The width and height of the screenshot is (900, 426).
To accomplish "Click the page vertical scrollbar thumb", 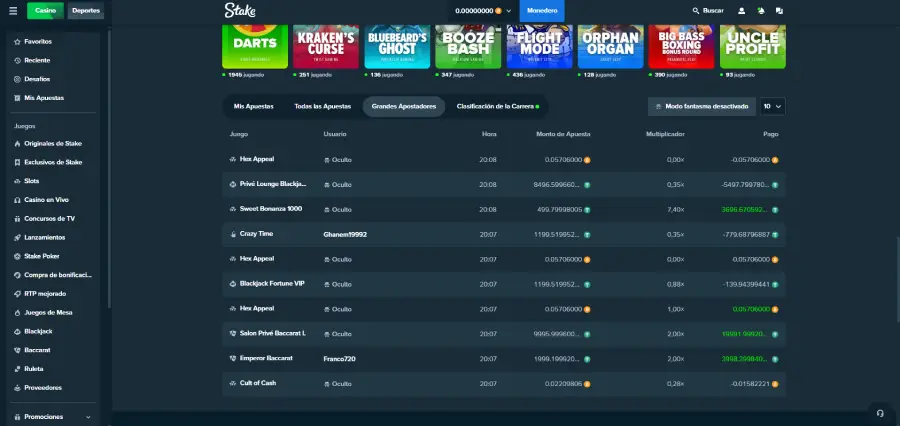I will 898,280.
